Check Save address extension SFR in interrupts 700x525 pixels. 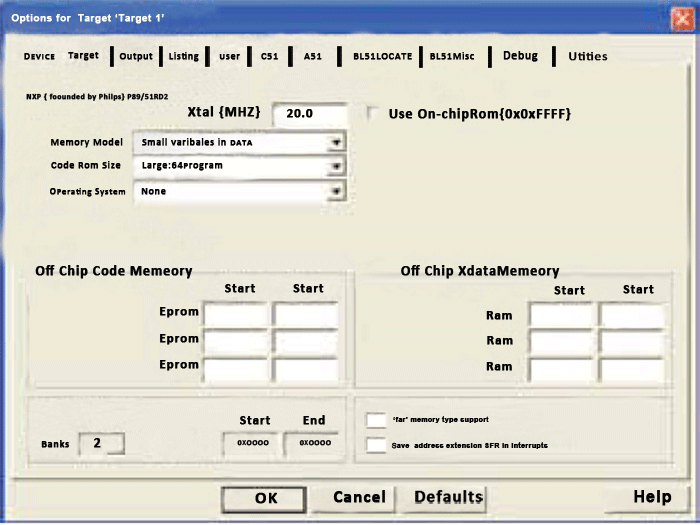pyautogui.click(x=376, y=445)
